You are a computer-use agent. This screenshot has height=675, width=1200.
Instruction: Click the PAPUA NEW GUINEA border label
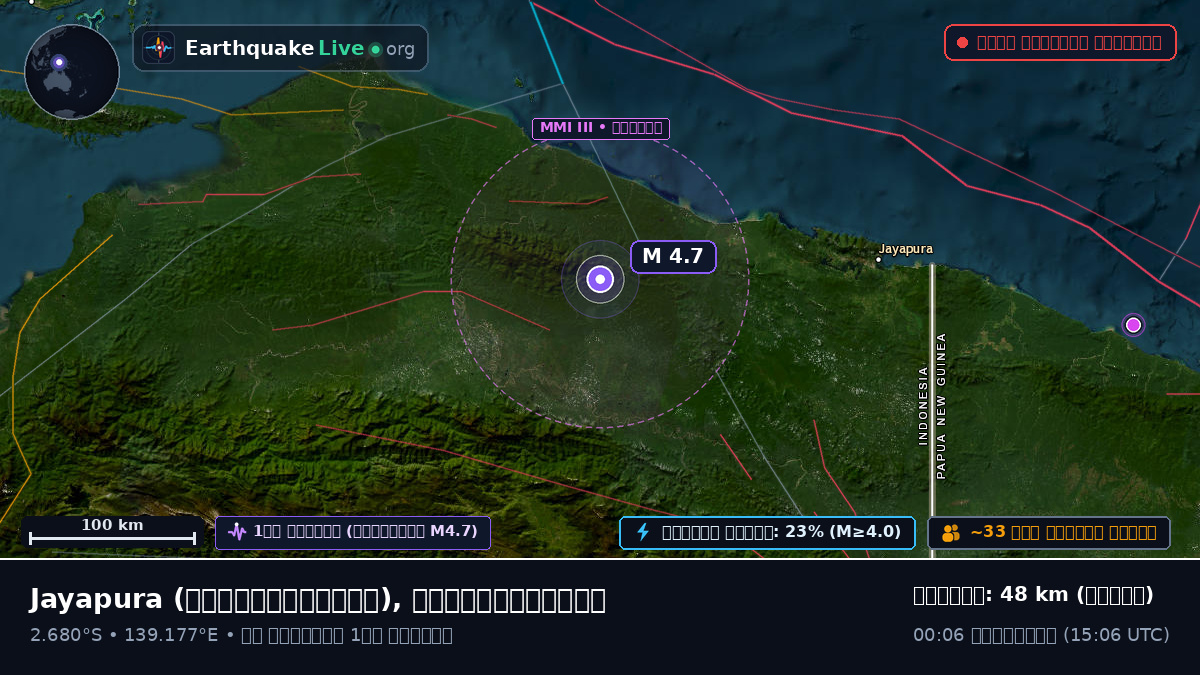pyautogui.click(x=941, y=406)
